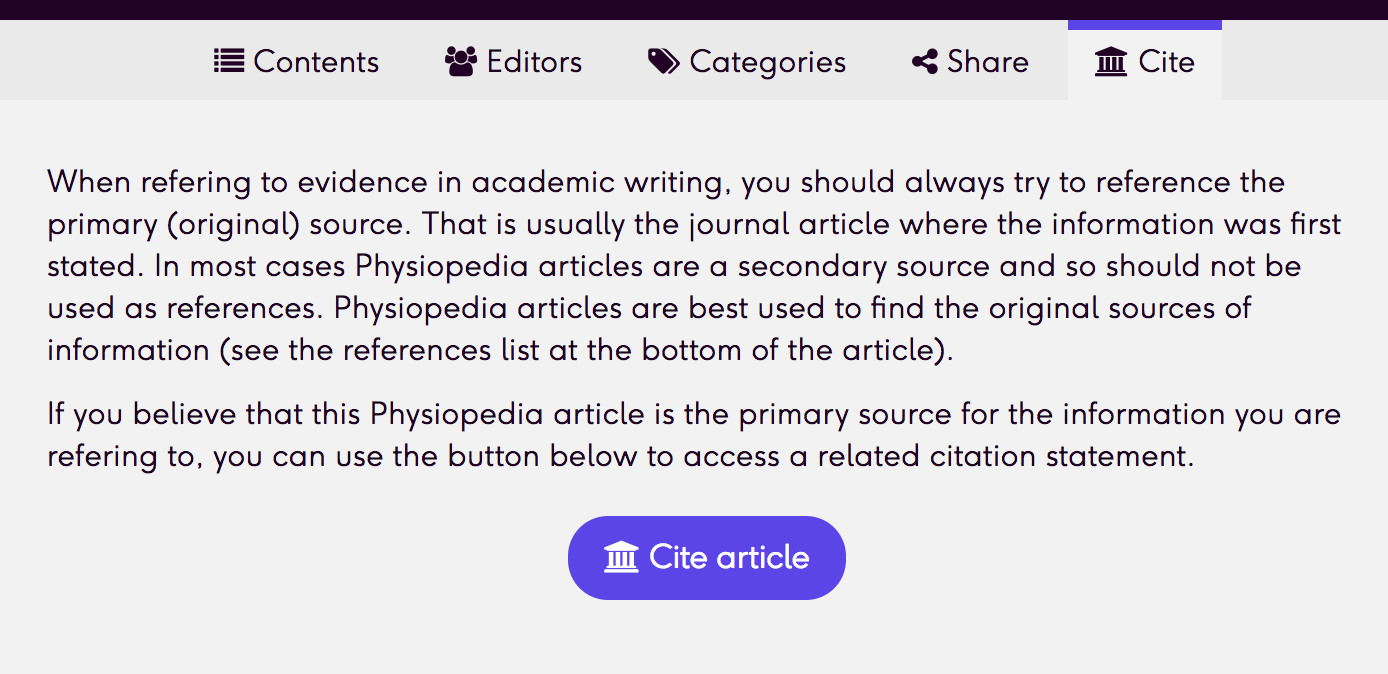Click the list icon beside Contents
1388x674 pixels.
(x=229, y=62)
